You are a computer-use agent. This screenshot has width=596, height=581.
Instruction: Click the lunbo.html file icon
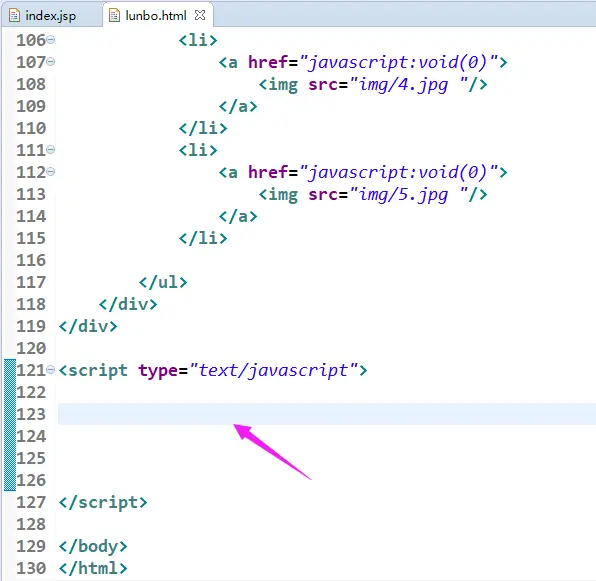(x=114, y=16)
